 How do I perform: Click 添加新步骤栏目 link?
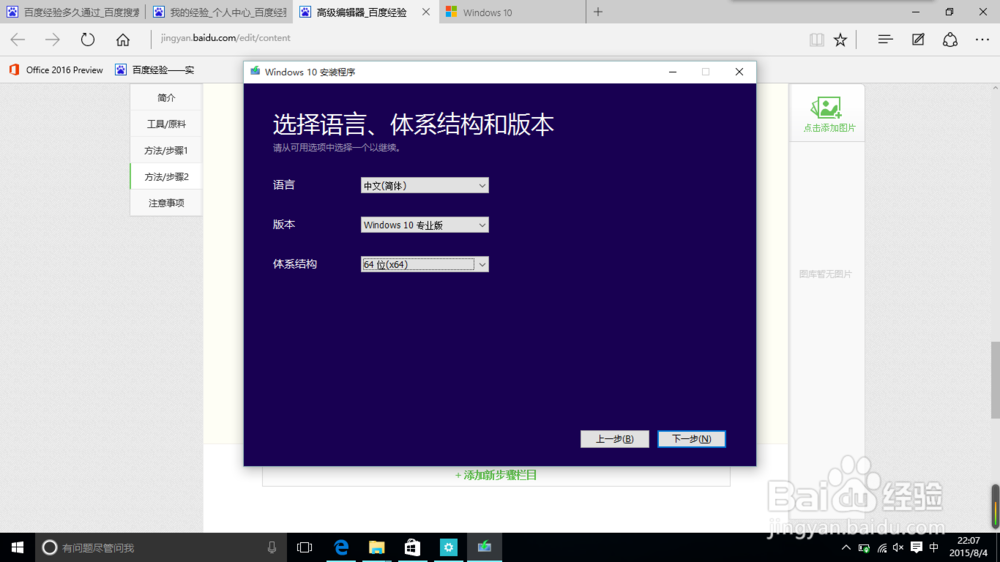(496, 475)
